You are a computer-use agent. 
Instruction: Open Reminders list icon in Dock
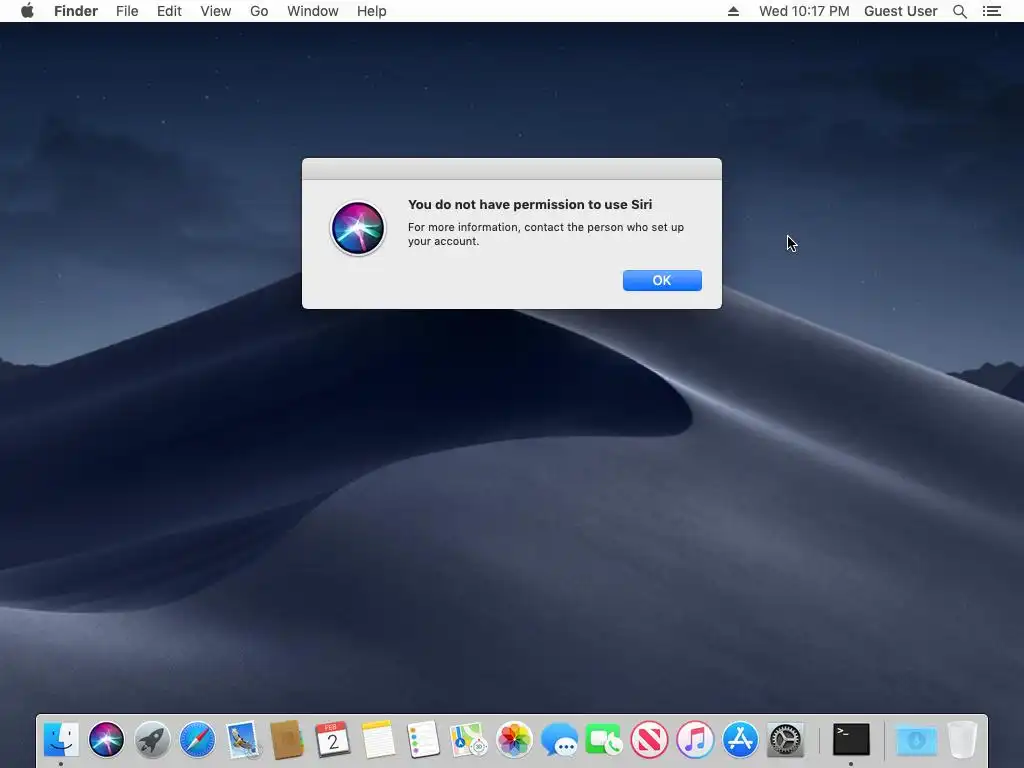(x=423, y=740)
